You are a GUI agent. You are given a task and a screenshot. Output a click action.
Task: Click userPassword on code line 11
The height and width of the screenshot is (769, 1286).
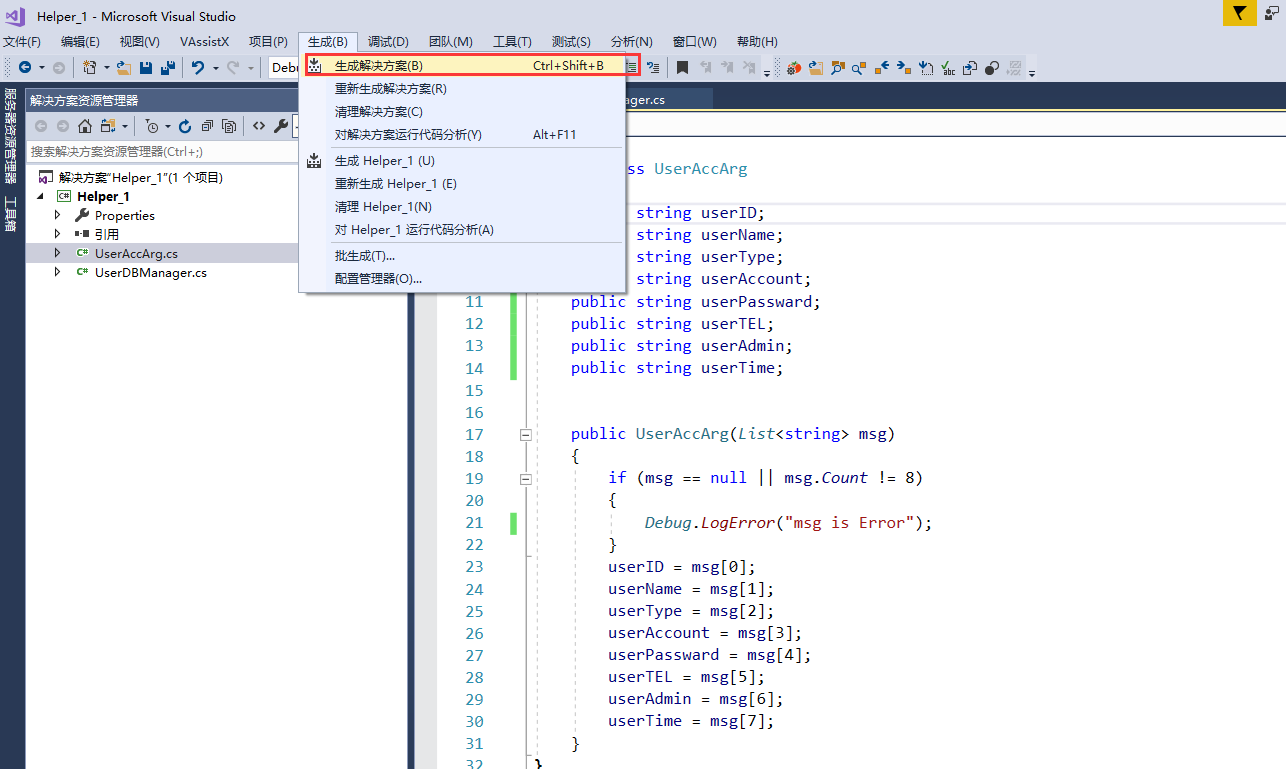tap(757, 301)
